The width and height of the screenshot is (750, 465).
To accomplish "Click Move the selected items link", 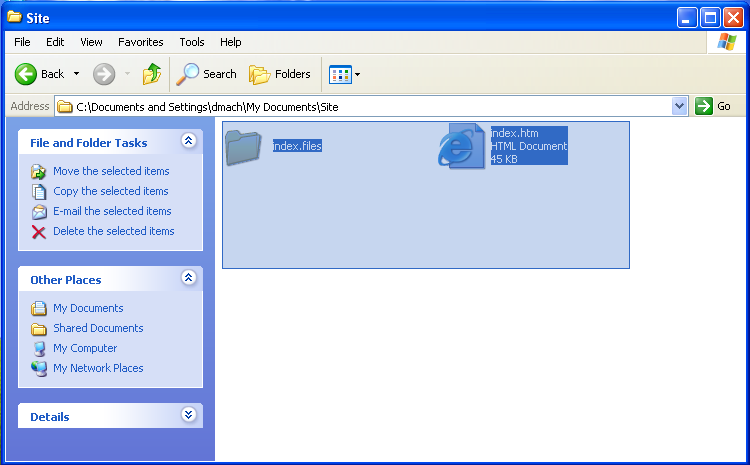I will [x=111, y=171].
